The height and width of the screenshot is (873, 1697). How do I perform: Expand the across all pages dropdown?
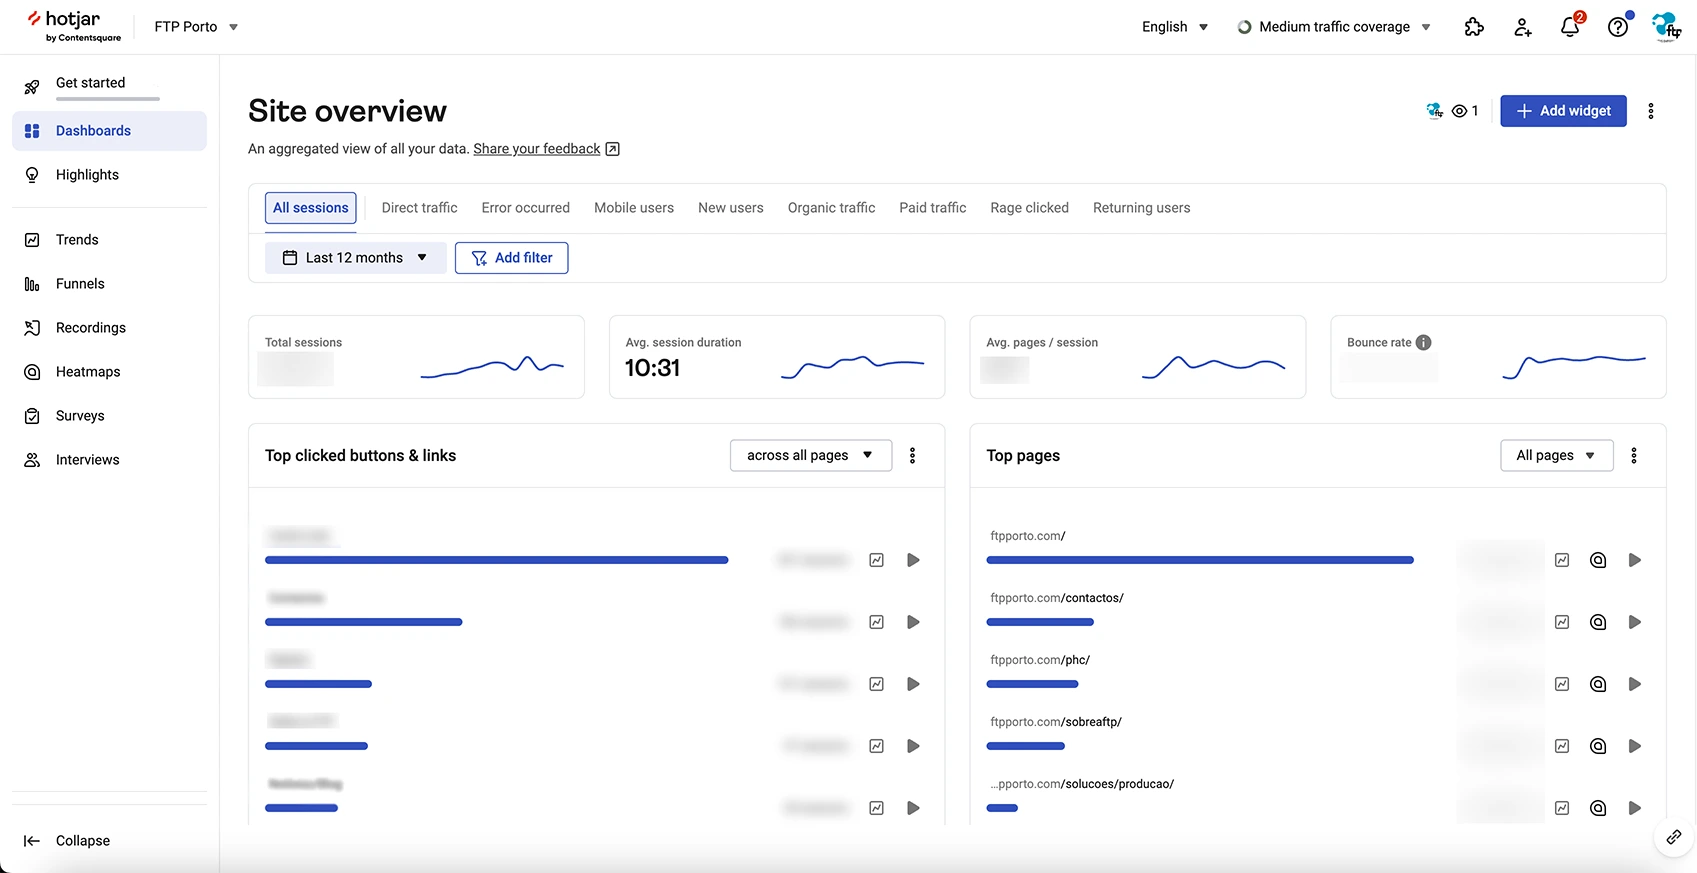[810, 455]
